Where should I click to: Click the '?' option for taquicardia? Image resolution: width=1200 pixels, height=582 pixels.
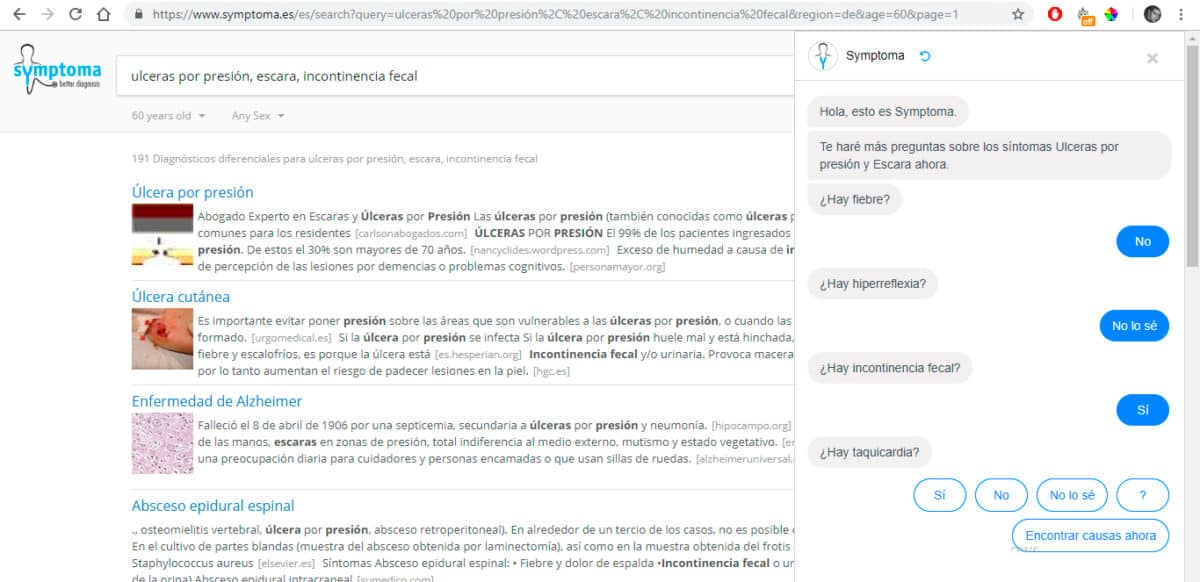(1142, 494)
